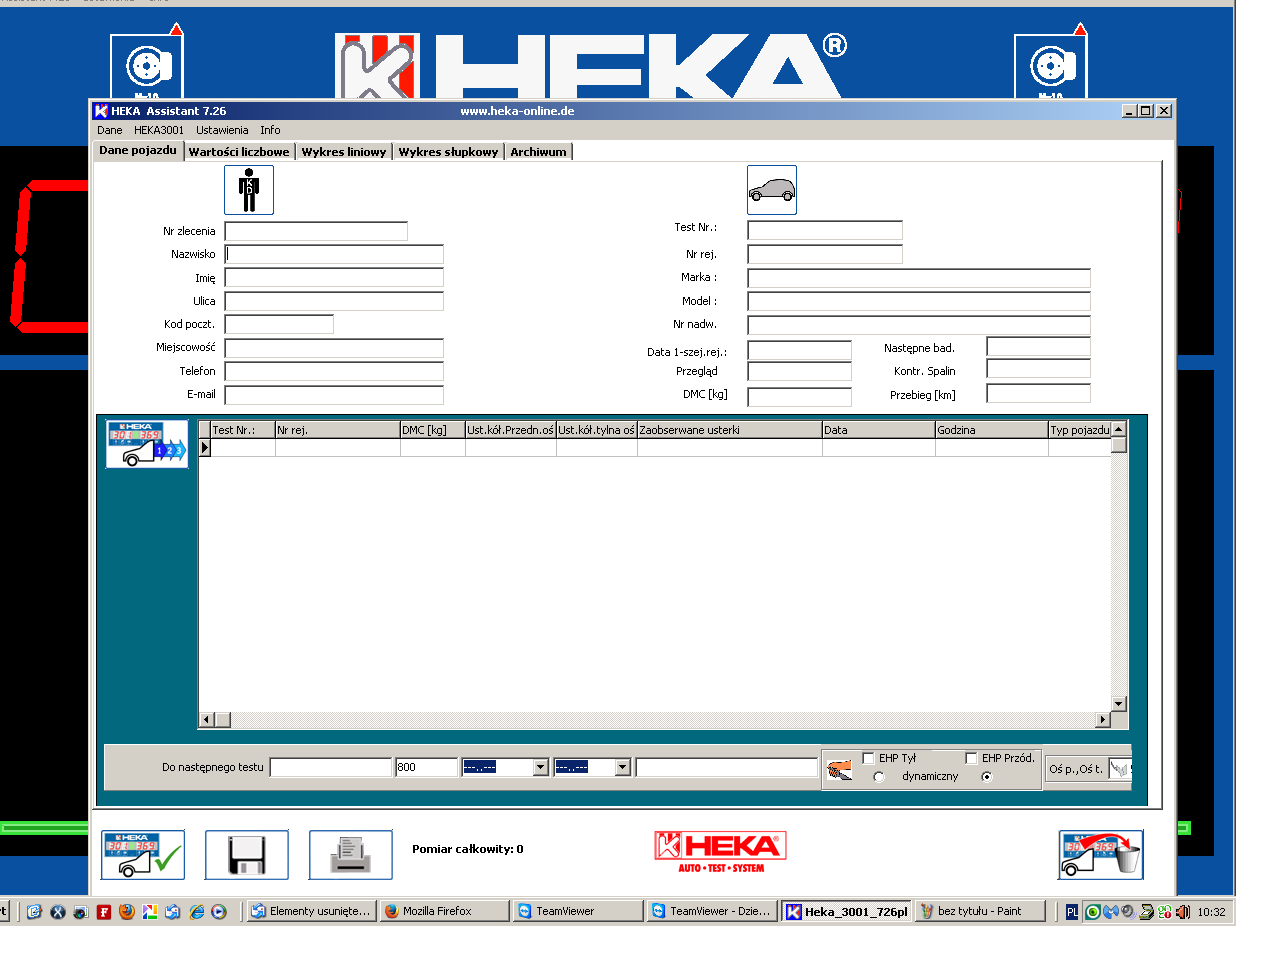Click the PL language indicator in tray
Screen dimensions: 1280x960
(x=1072, y=912)
